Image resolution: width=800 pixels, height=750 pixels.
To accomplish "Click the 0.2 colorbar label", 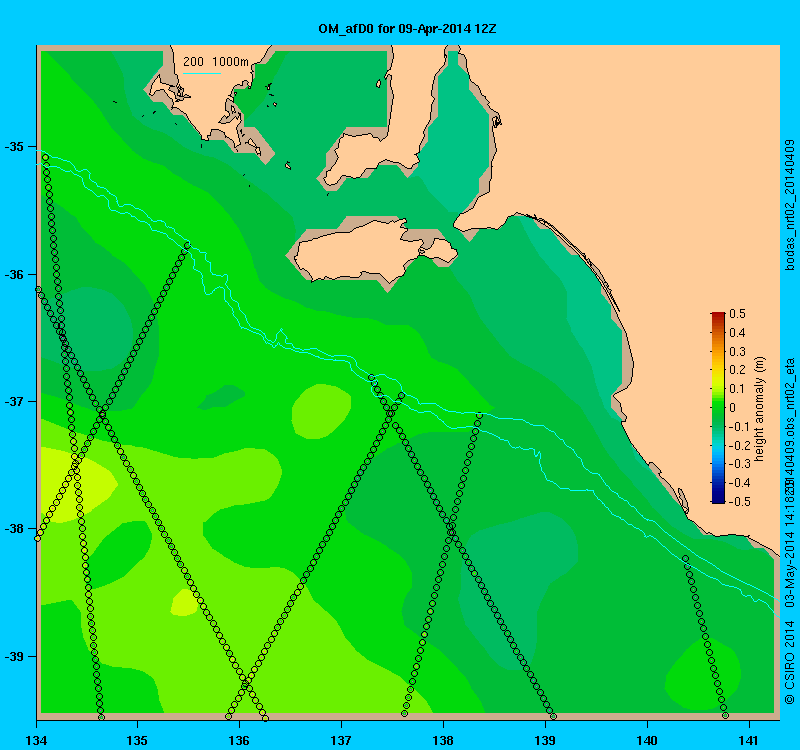I will click(x=737, y=370).
